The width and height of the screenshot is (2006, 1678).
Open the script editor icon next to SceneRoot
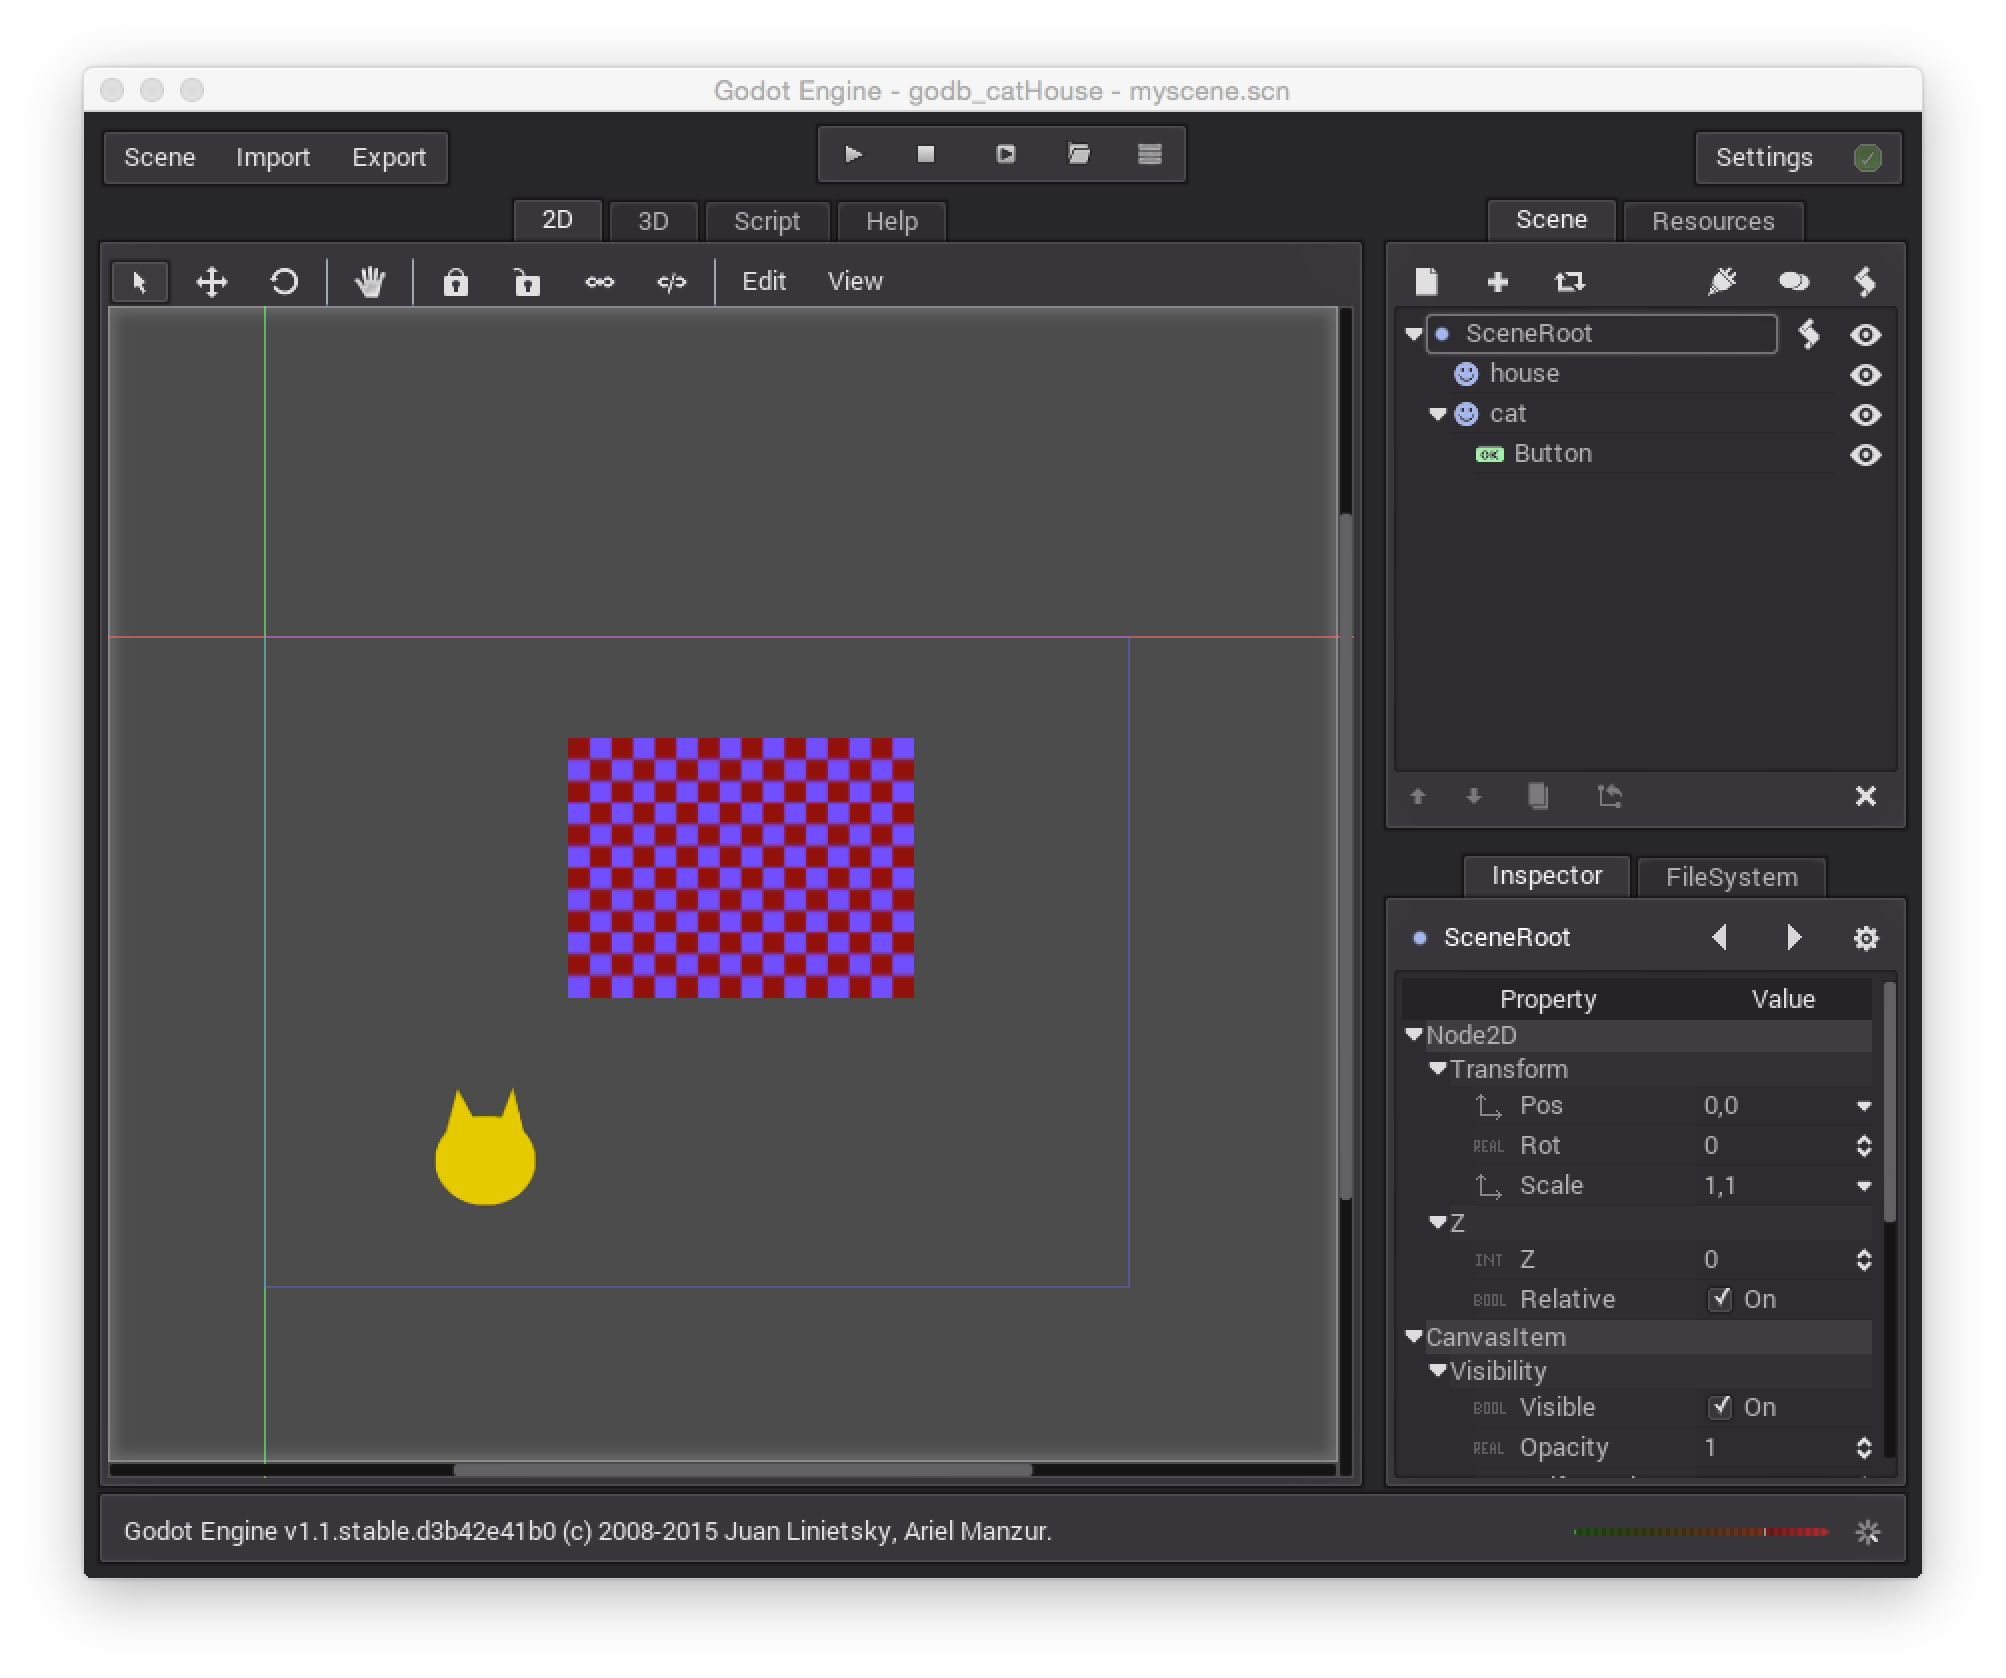pos(1810,334)
